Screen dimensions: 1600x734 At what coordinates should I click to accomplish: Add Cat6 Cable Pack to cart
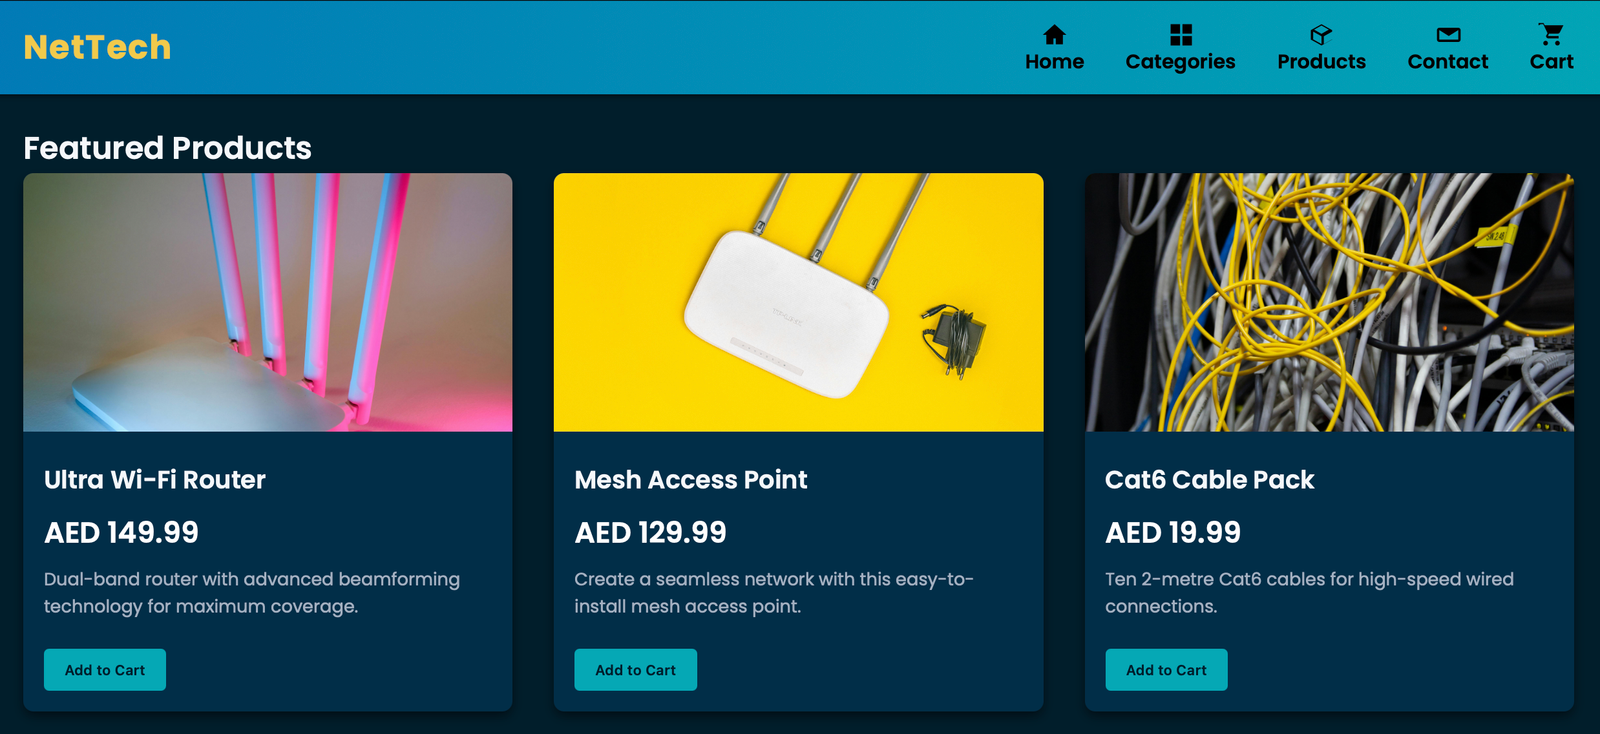[1166, 670]
